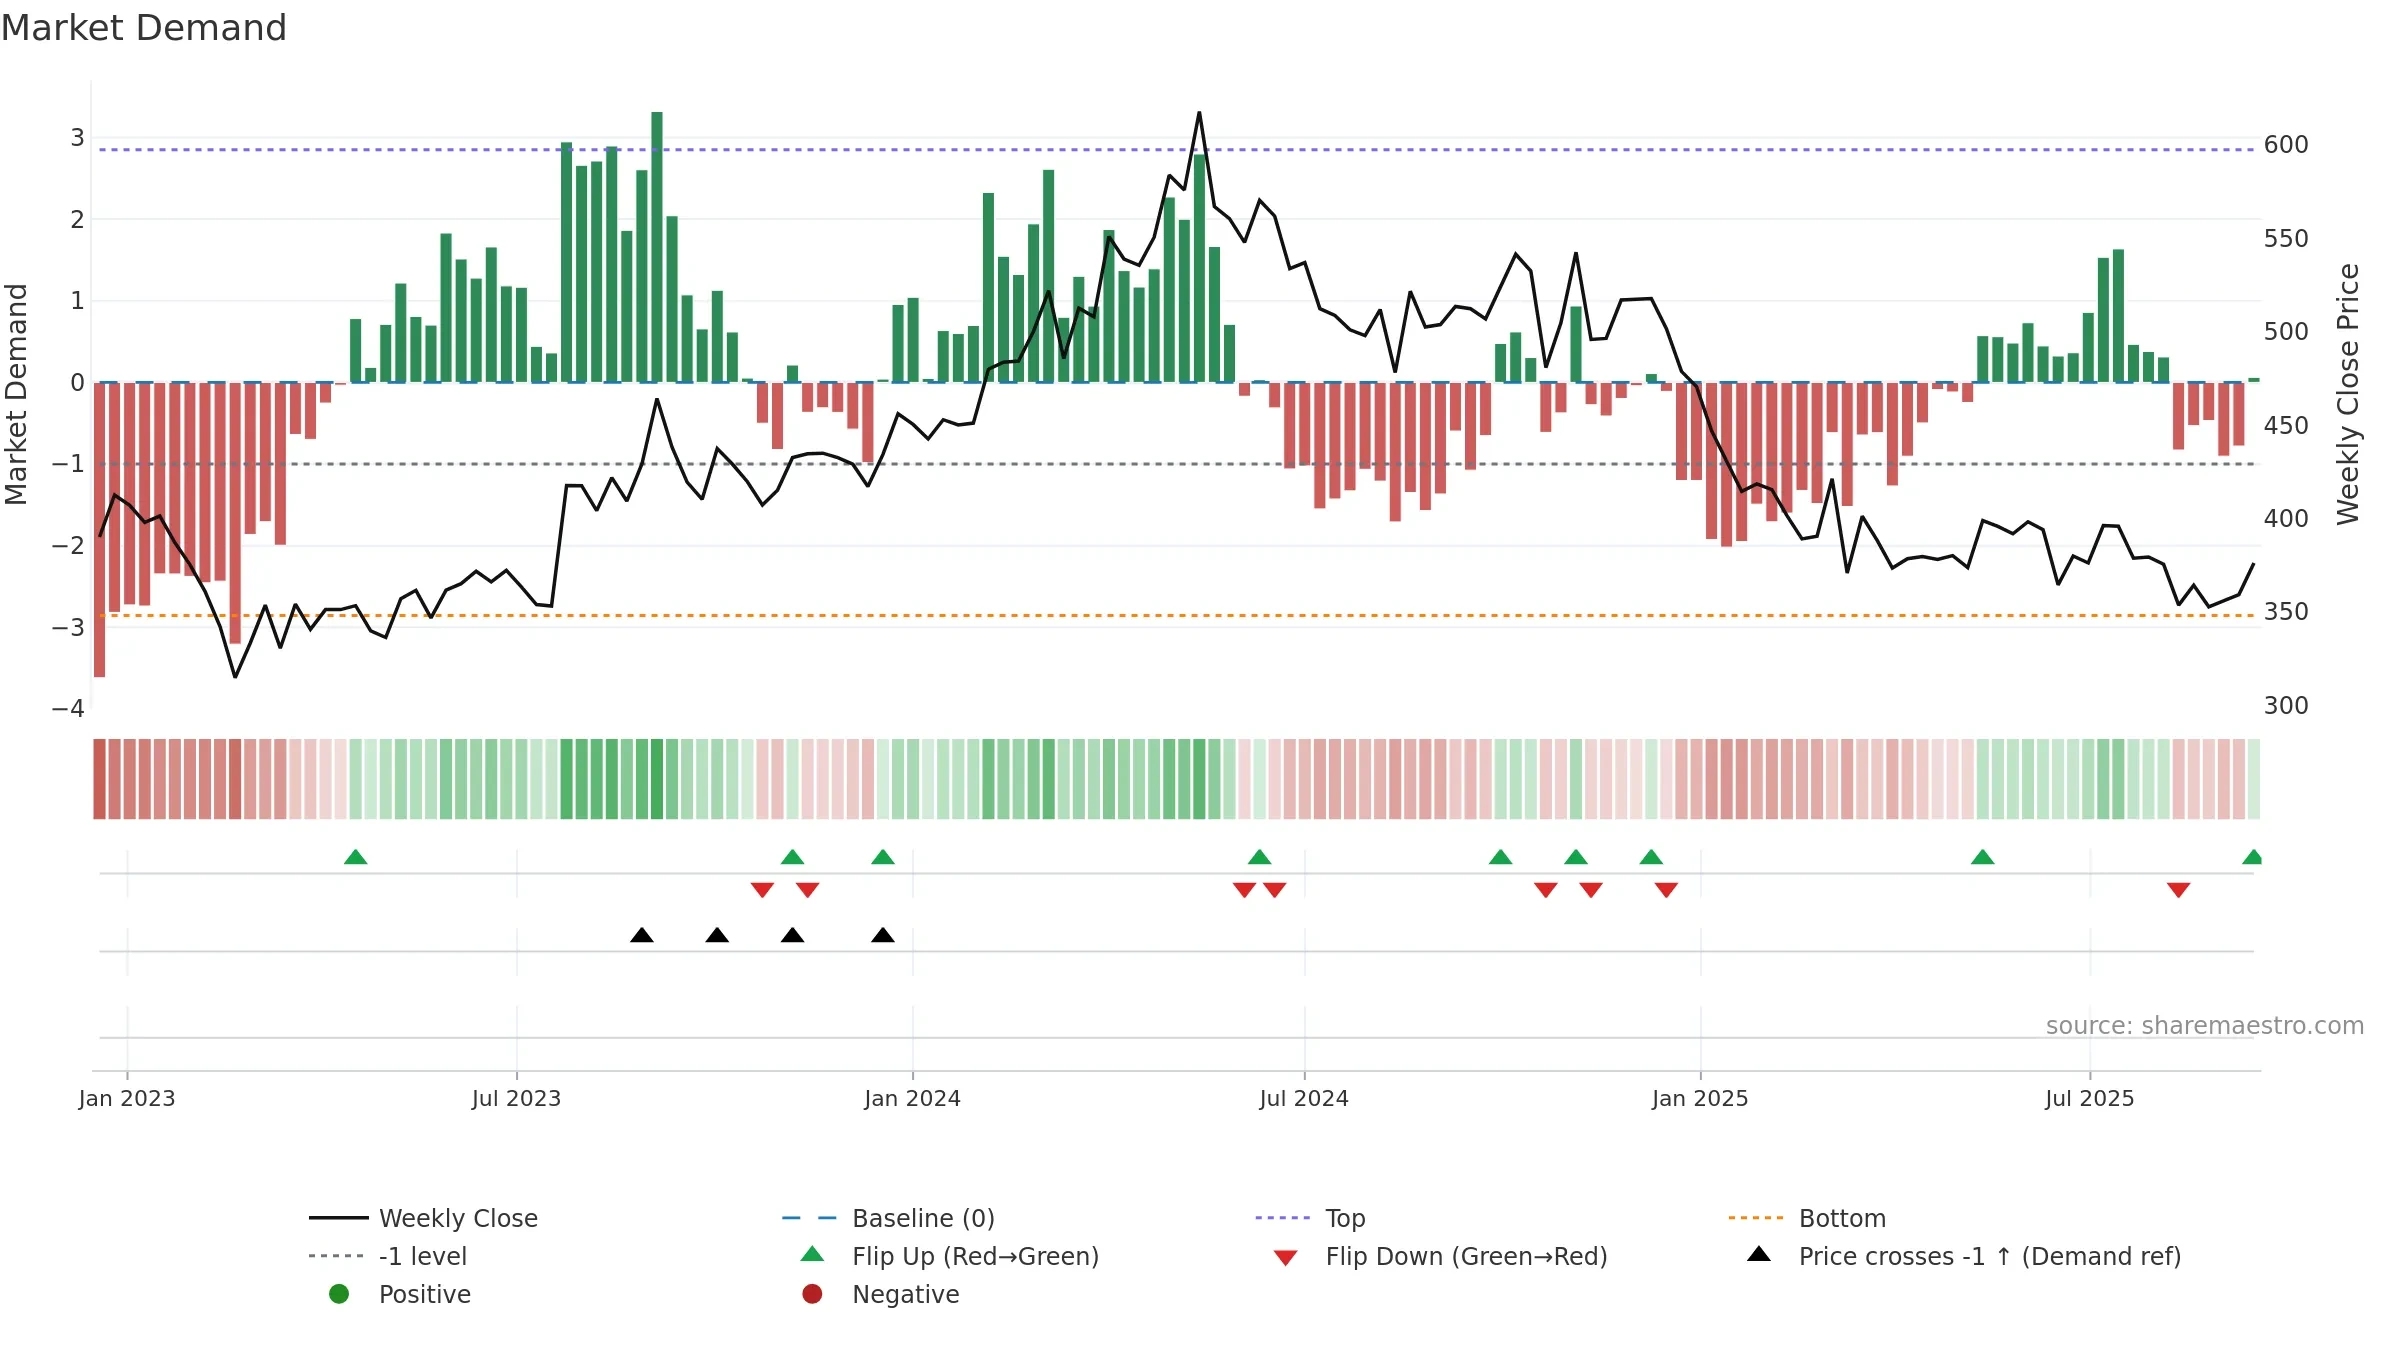Click the Jan 2025 x-axis label
The image size is (2400, 1350).
point(1700,1099)
